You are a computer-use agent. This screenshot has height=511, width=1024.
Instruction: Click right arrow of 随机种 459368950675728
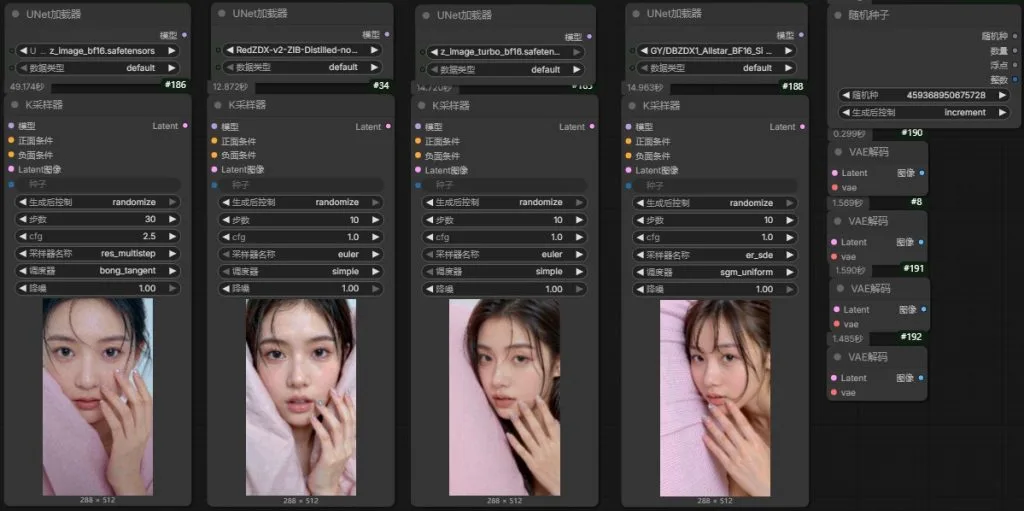coord(1001,95)
